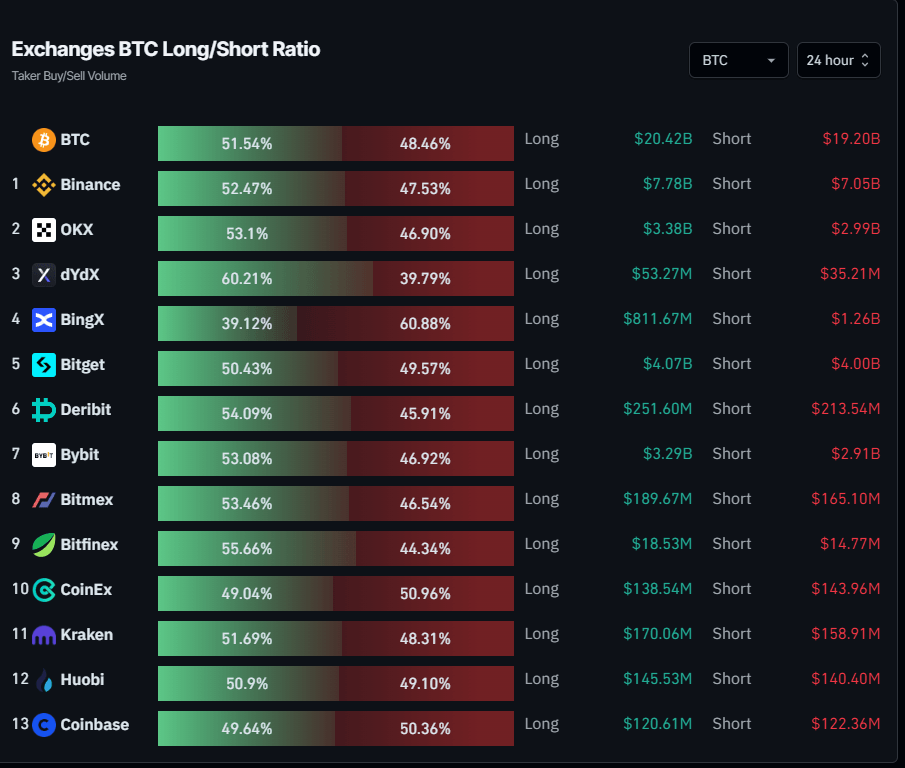905x768 pixels.
Task: Select the Bitget exchange logo icon
Action: pyautogui.click(x=43, y=365)
